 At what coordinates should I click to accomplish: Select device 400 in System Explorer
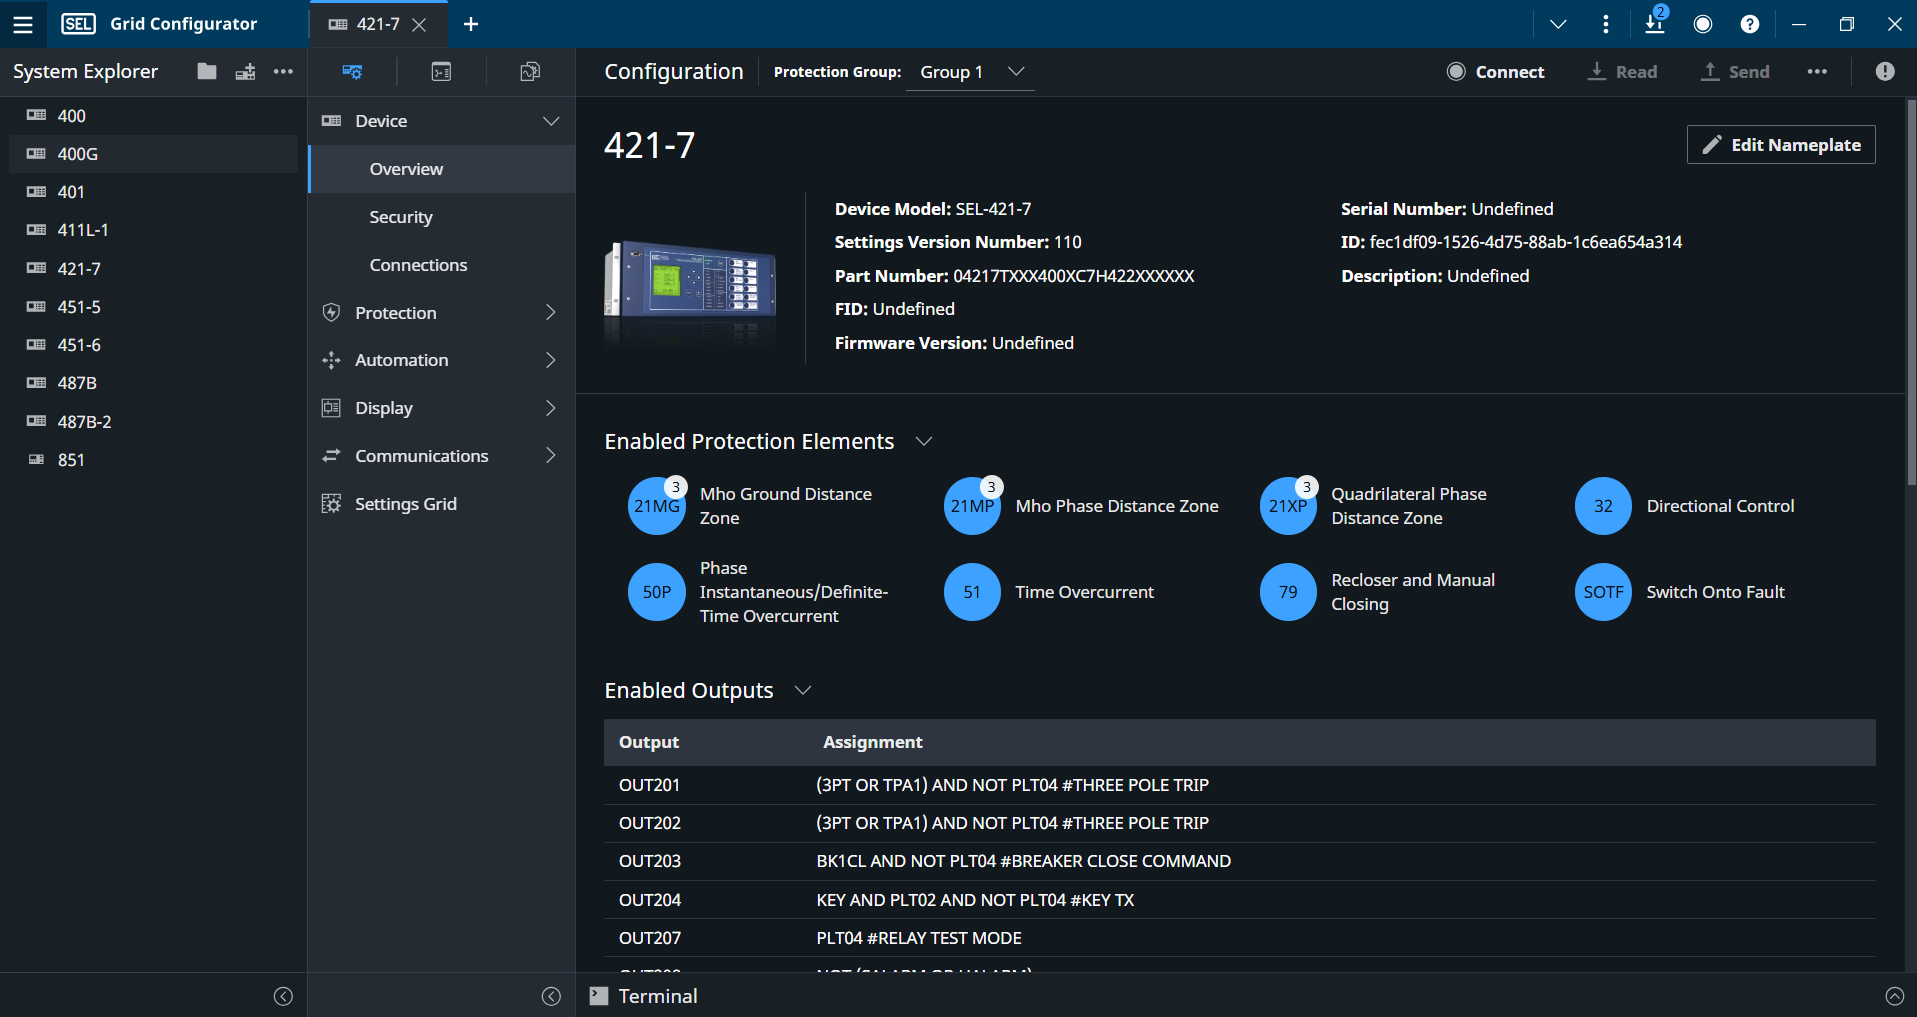[x=153, y=115]
